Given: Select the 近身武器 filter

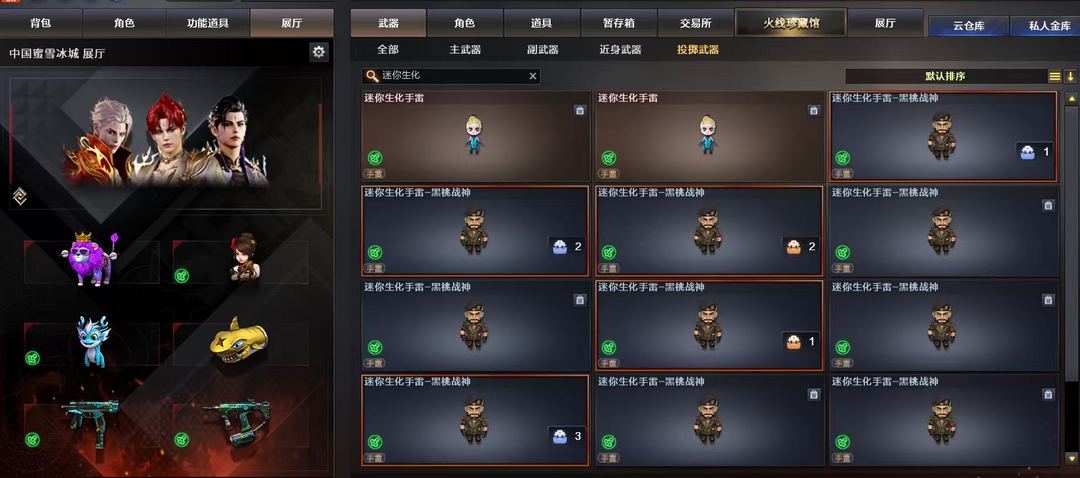Looking at the screenshot, I should [x=620, y=50].
